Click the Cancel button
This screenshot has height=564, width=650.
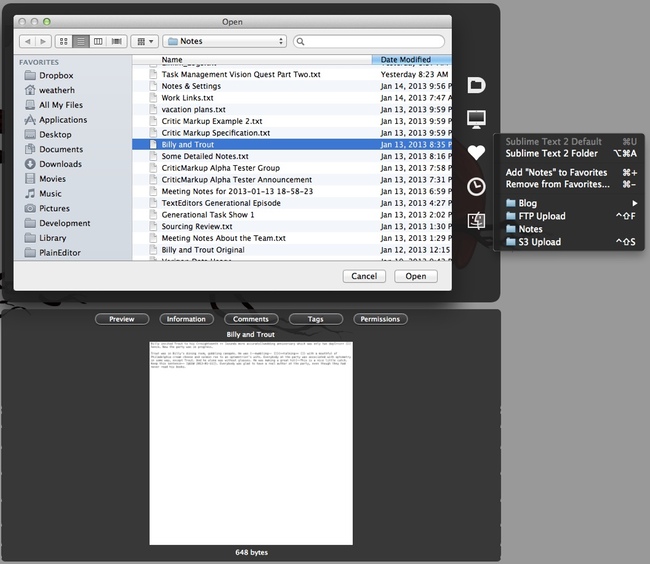(x=364, y=276)
